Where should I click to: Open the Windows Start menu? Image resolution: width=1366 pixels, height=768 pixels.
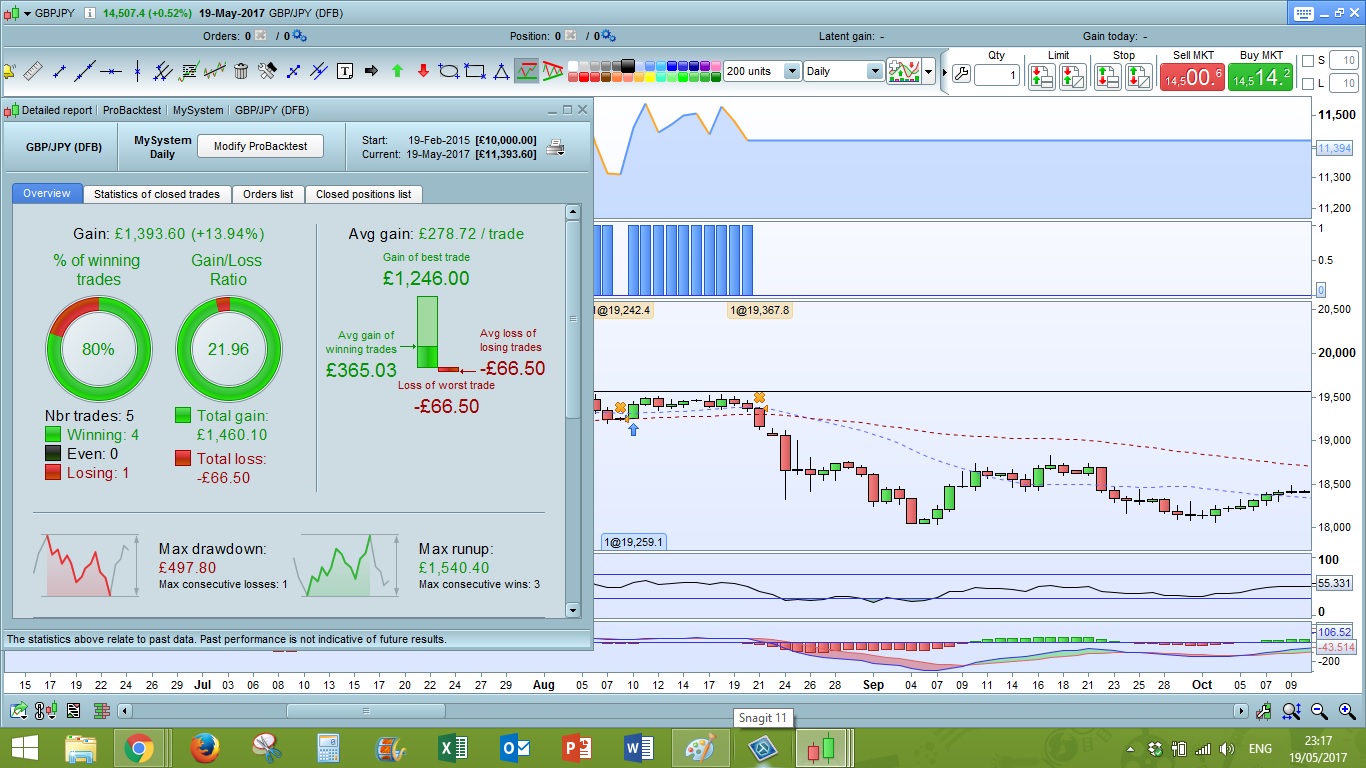[24, 748]
